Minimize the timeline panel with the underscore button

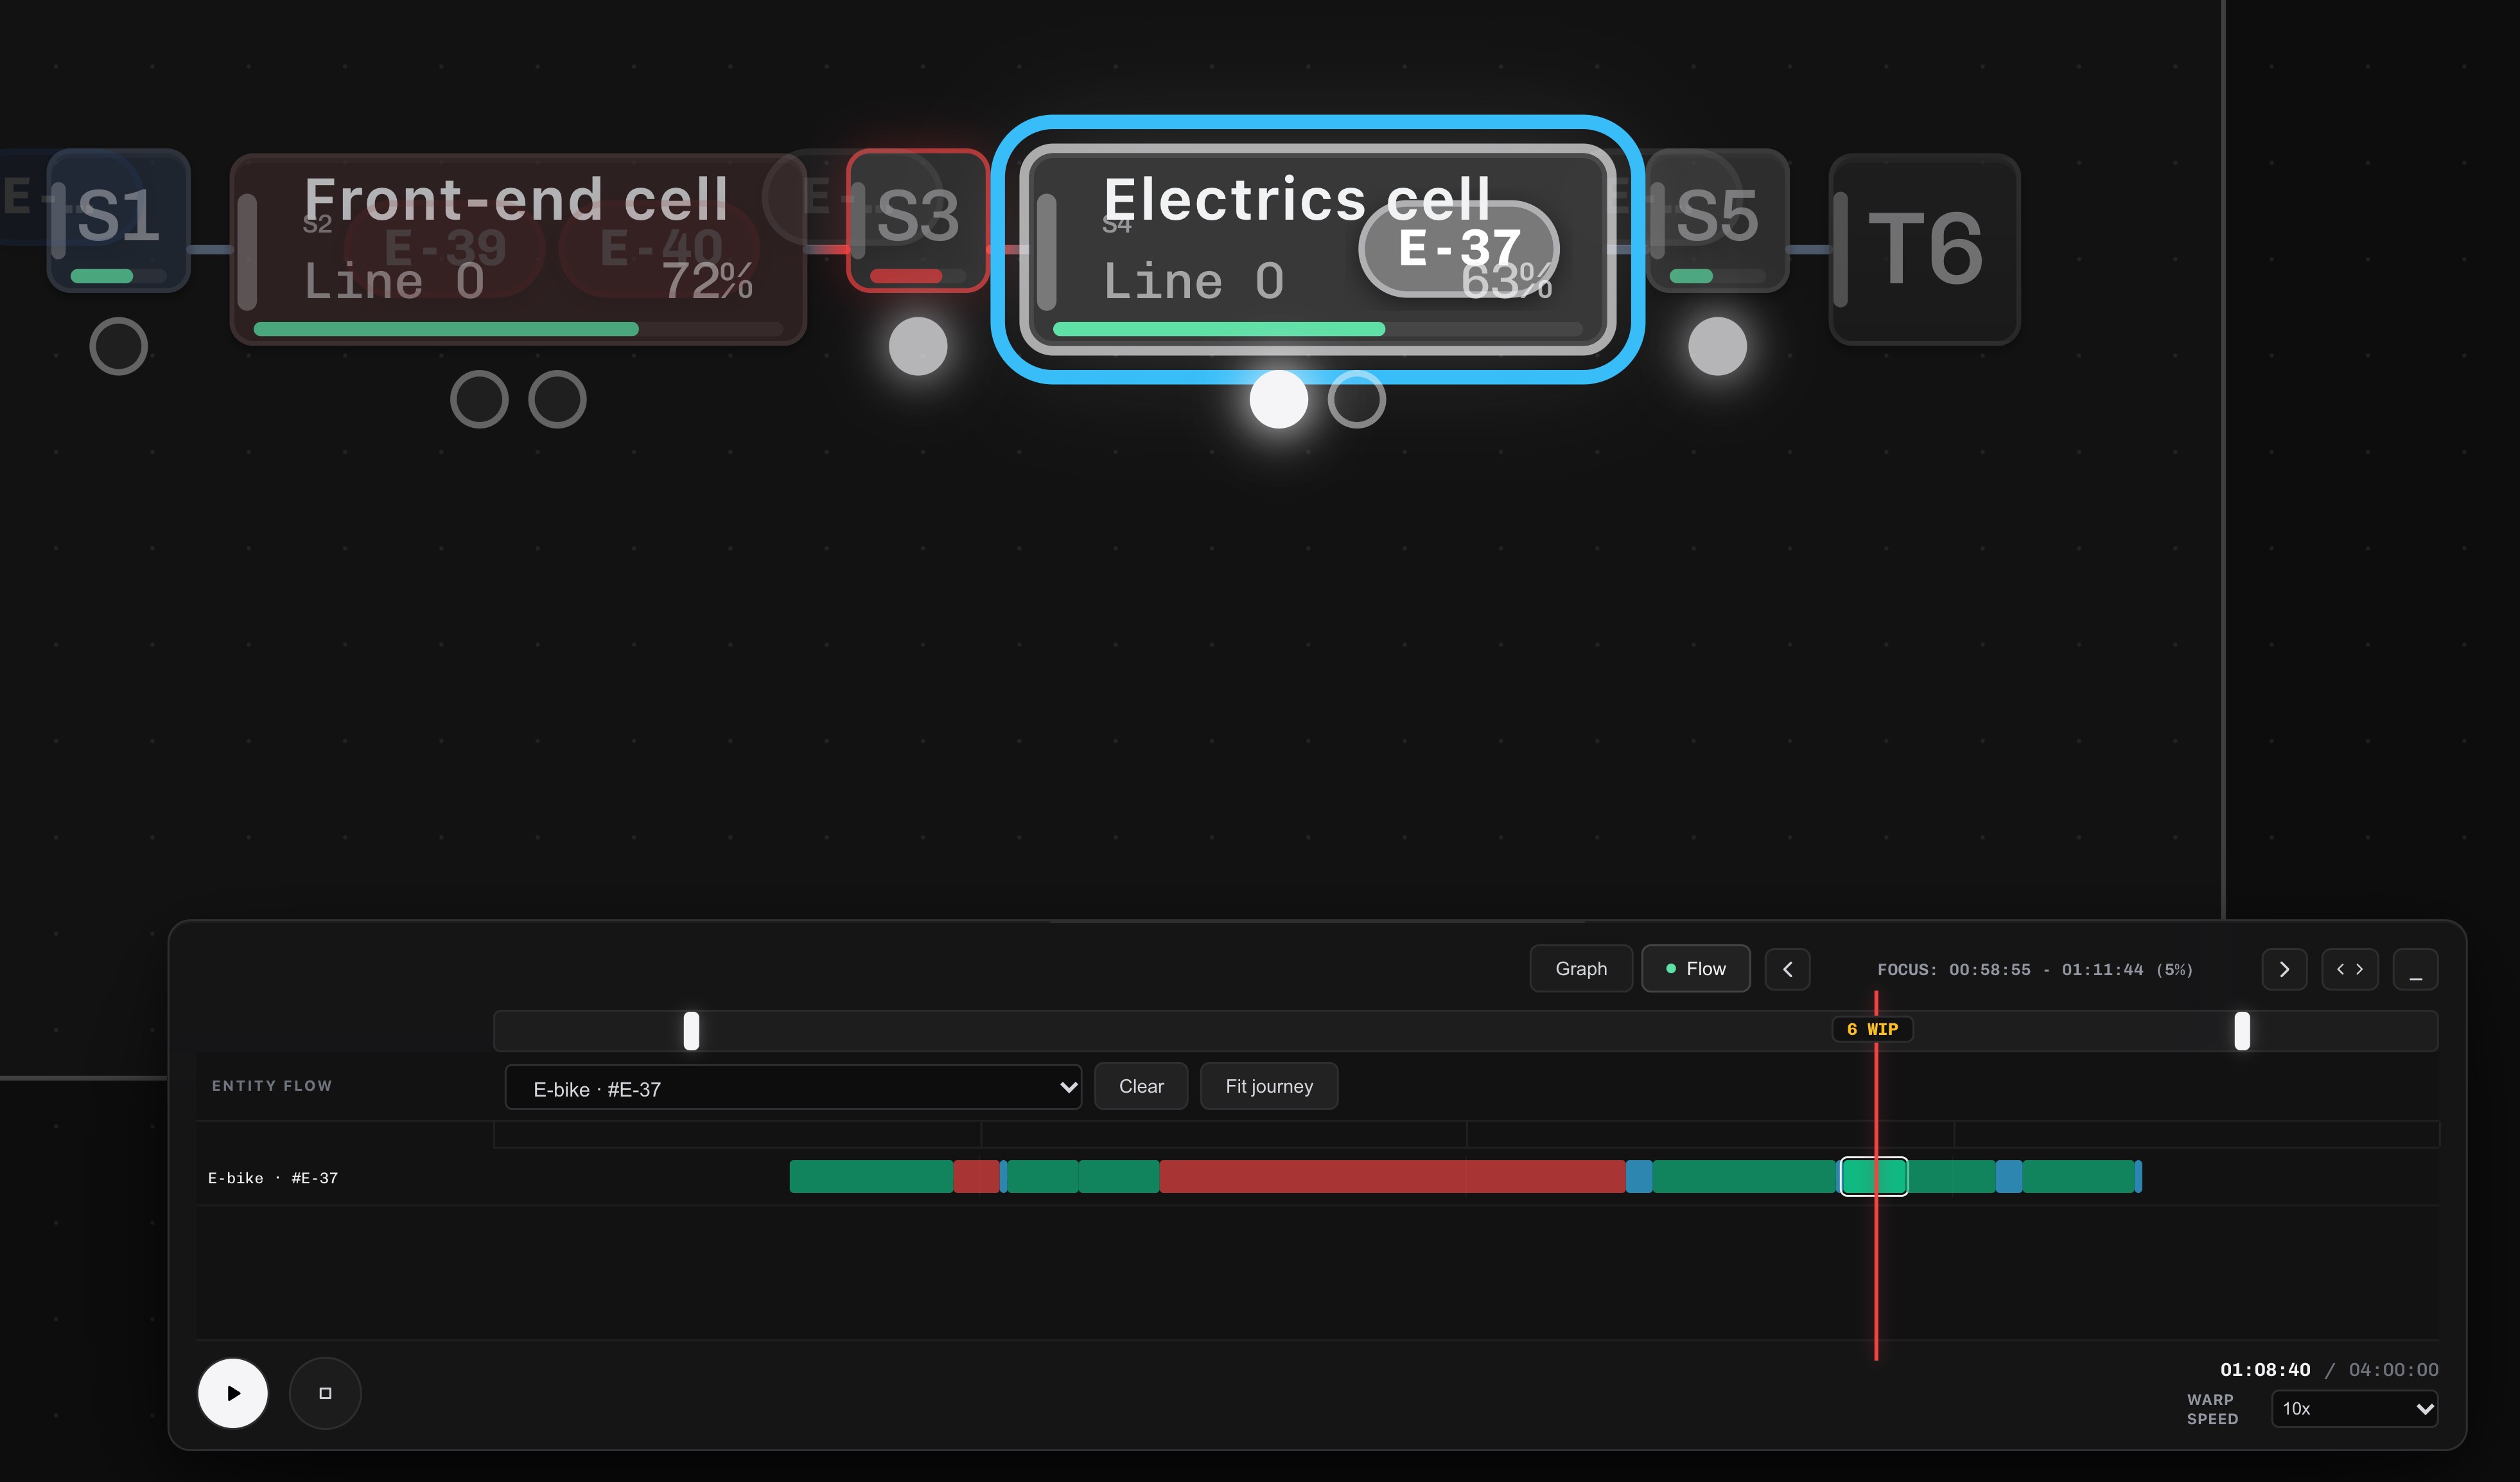[2415, 969]
